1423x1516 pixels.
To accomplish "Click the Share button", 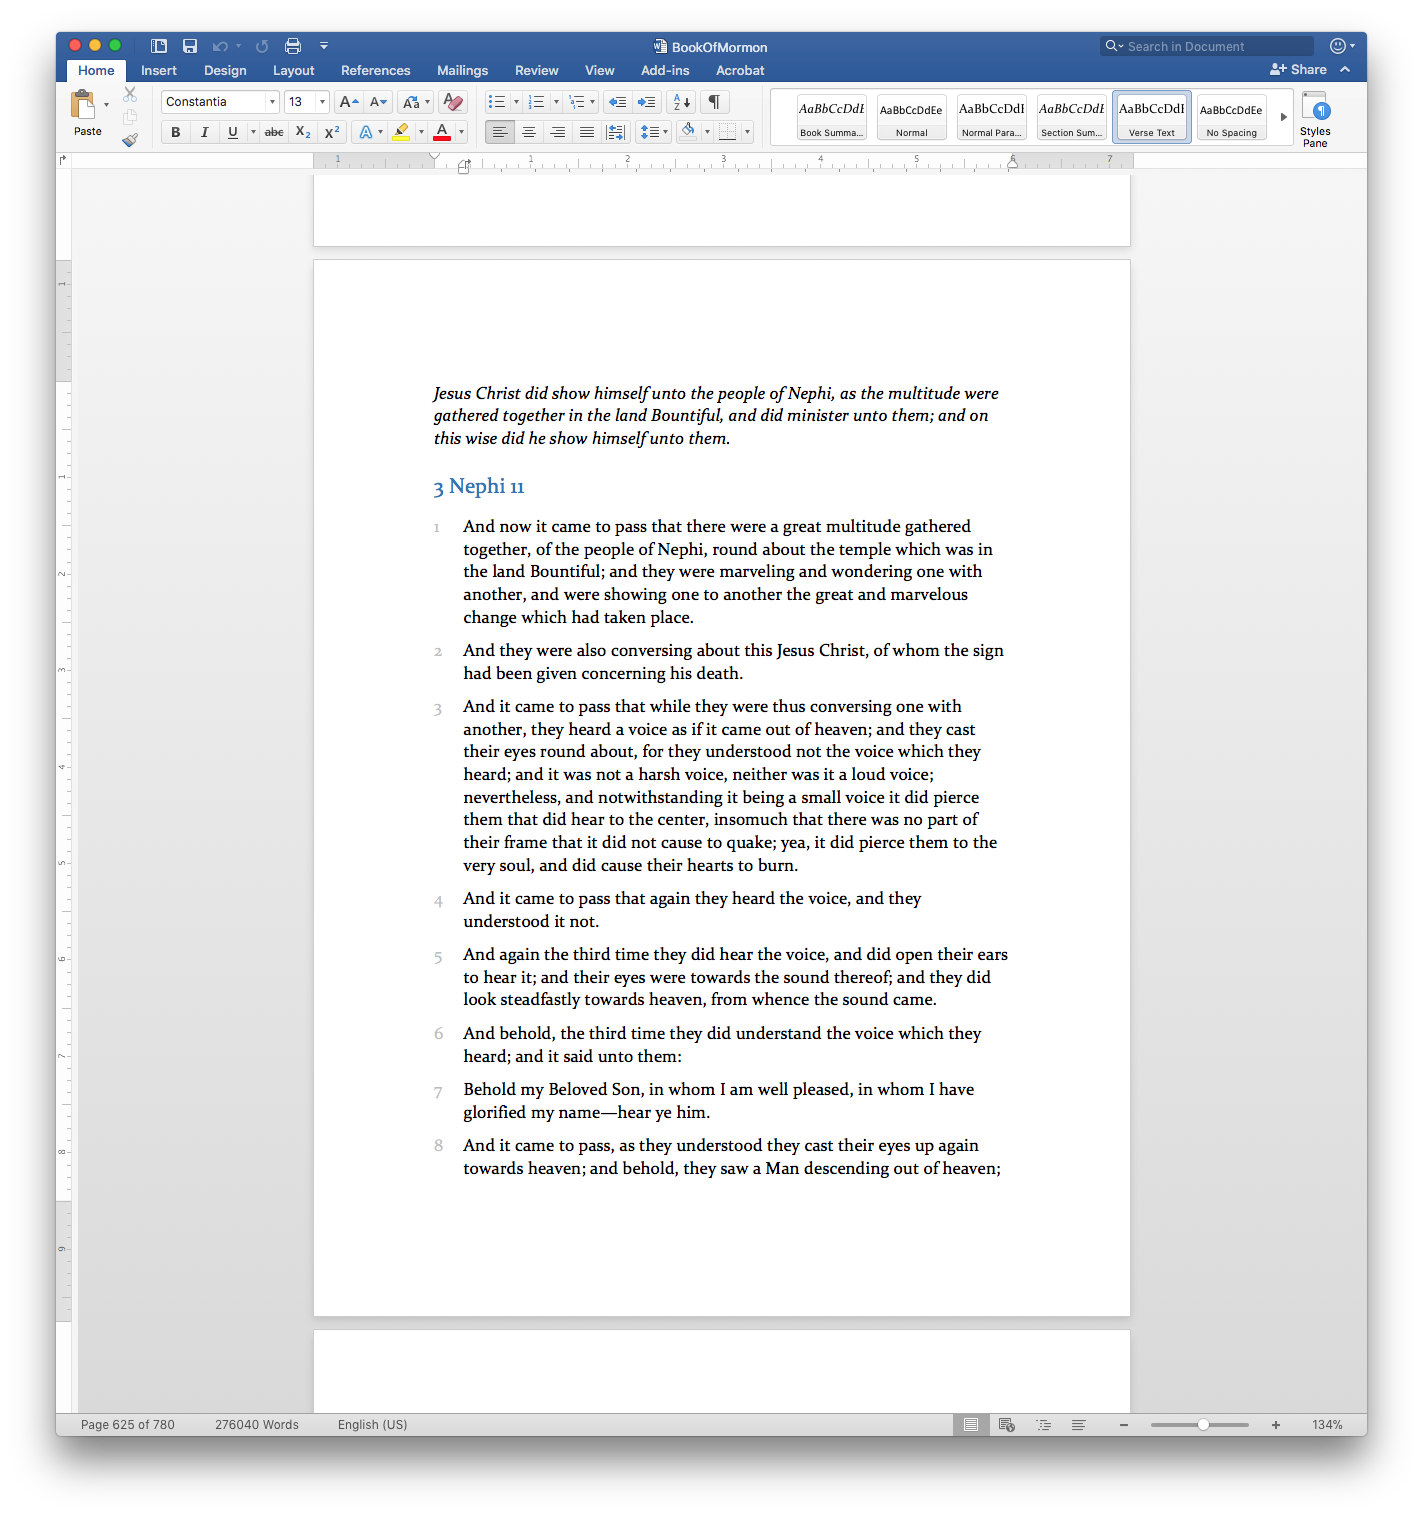I will (1298, 70).
